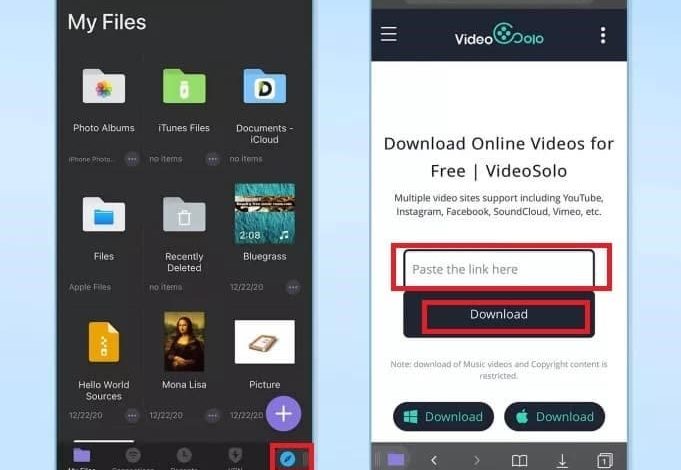The image size is (681, 470).
Task: Select the 'My Files' title
Action: click(x=107, y=23)
